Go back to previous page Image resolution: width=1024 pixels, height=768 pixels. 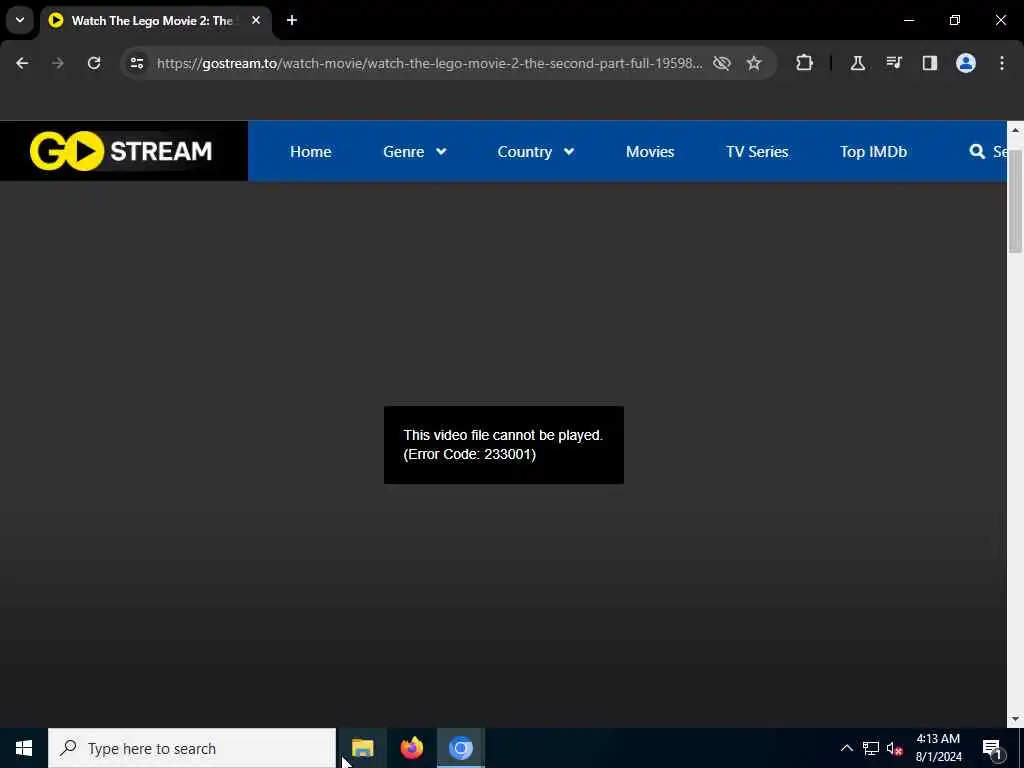click(x=22, y=63)
